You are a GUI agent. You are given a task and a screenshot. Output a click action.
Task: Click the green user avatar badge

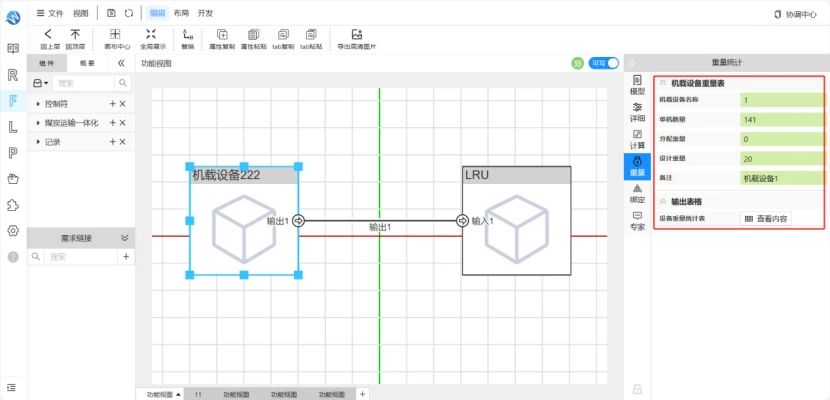click(578, 63)
